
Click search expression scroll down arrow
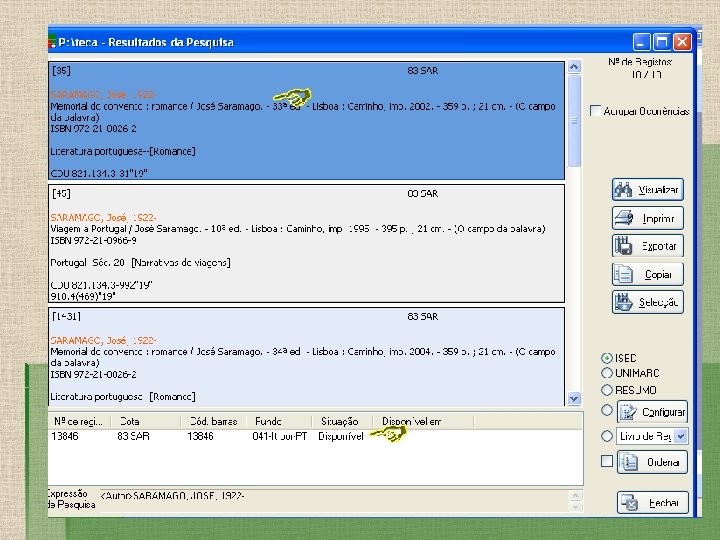click(575, 506)
